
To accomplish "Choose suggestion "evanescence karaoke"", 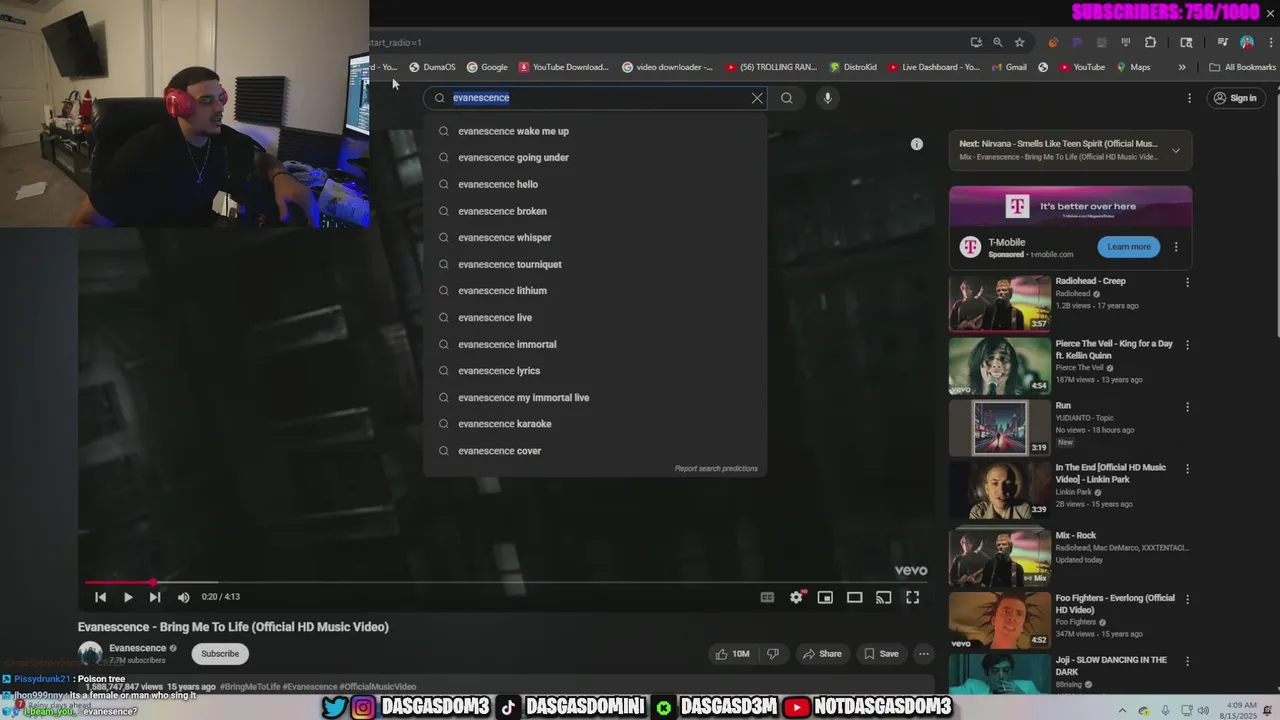I will (x=595, y=424).
